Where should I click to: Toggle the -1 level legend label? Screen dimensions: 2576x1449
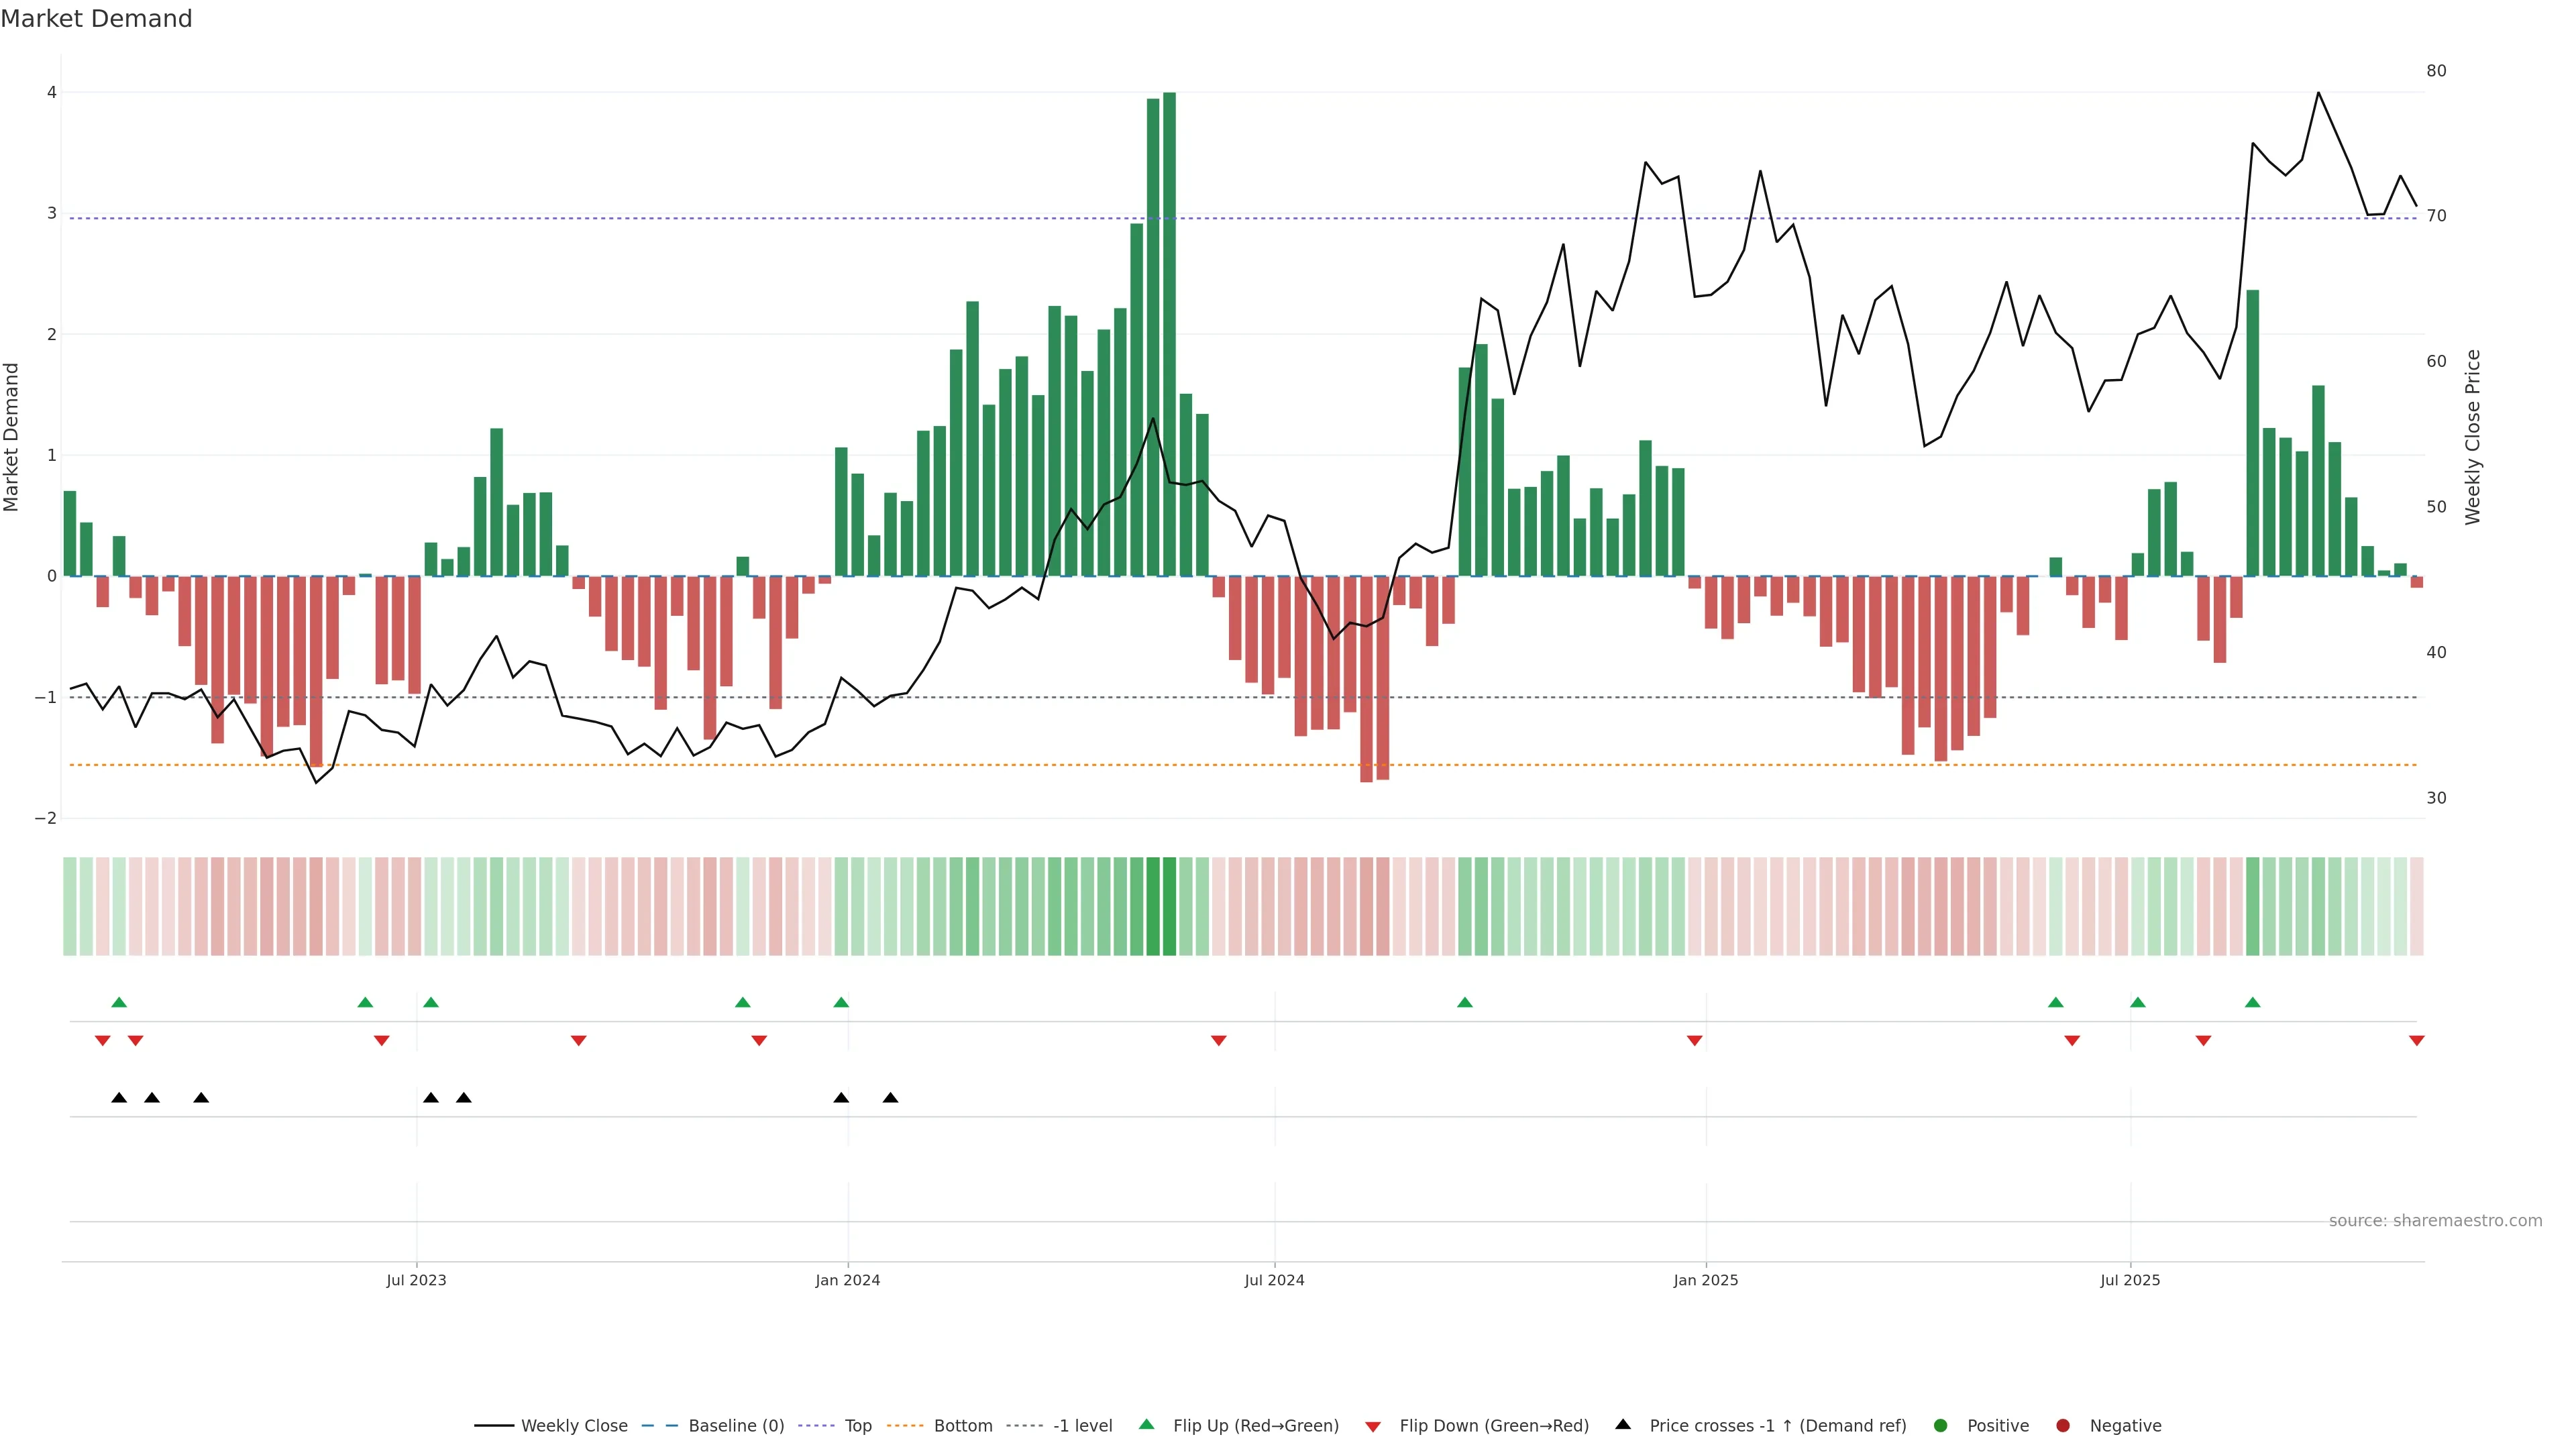pos(1082,1425)
